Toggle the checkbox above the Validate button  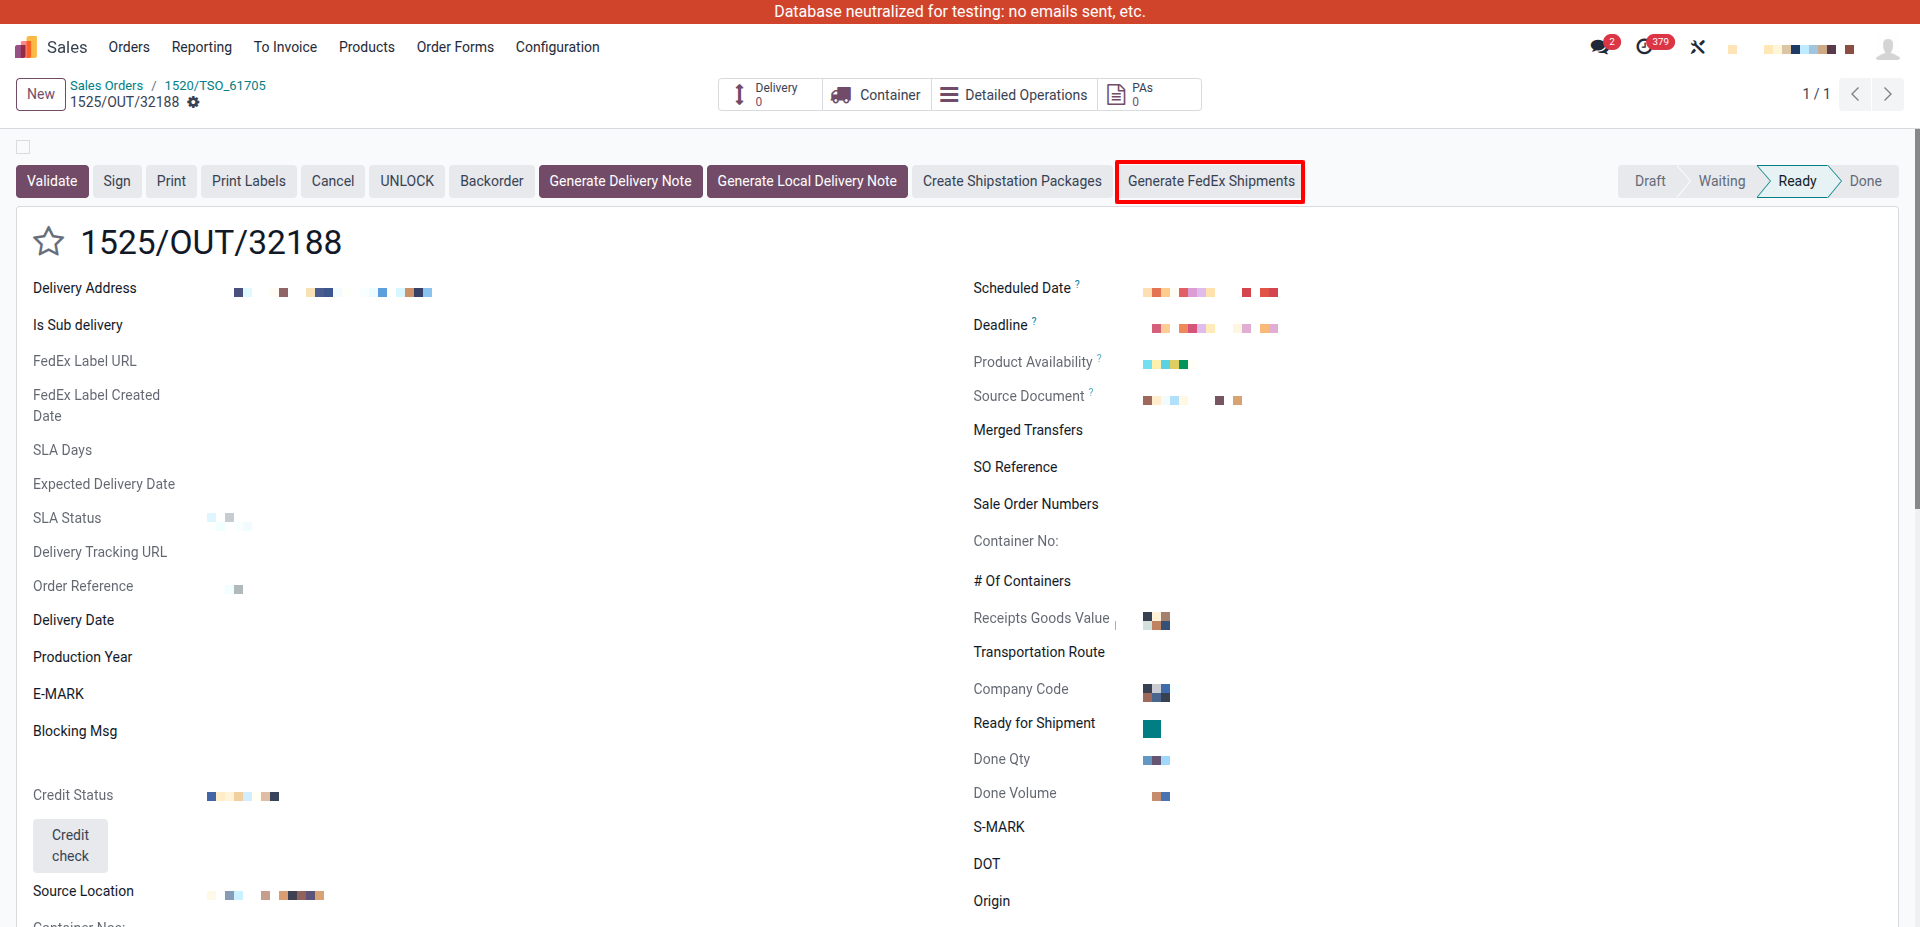(x=23, y=147)
